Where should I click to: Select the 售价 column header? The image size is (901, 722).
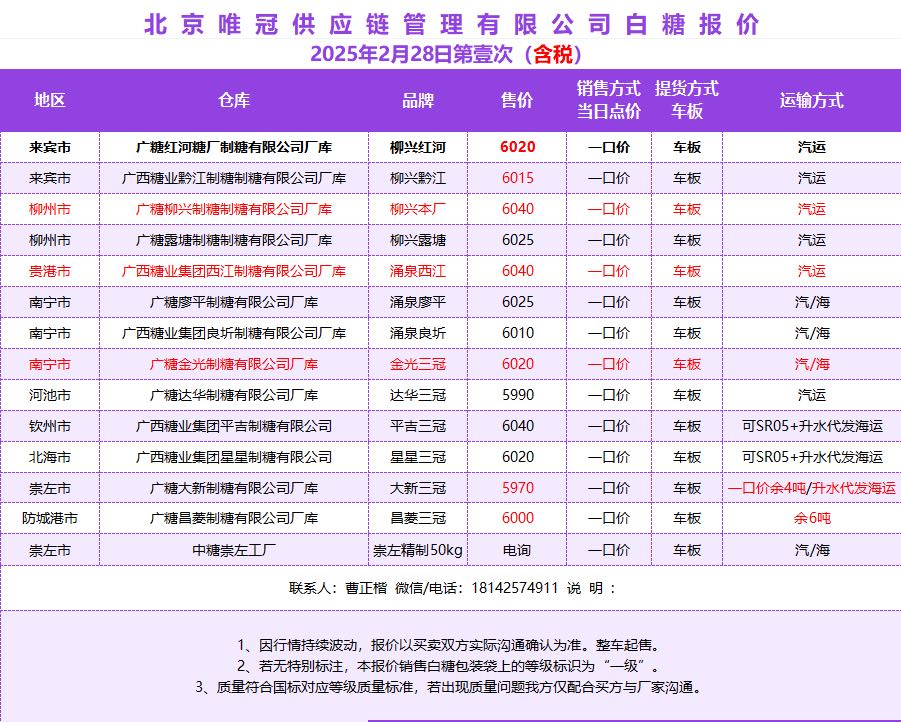pyautogui.click(x=517, y=100)
